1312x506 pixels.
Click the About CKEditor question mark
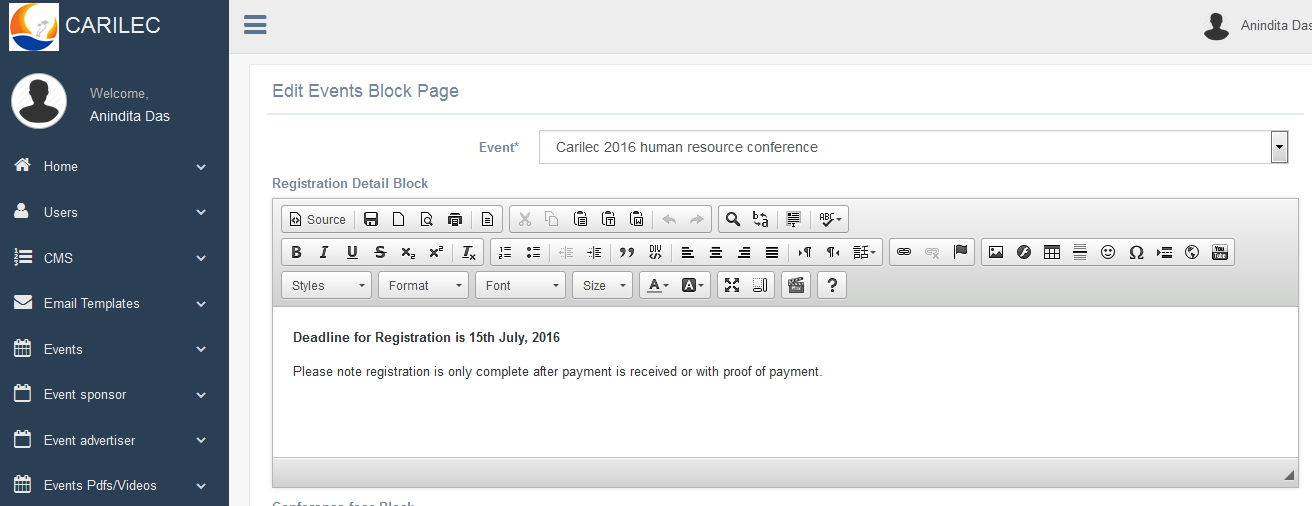[x=832, y=285]
